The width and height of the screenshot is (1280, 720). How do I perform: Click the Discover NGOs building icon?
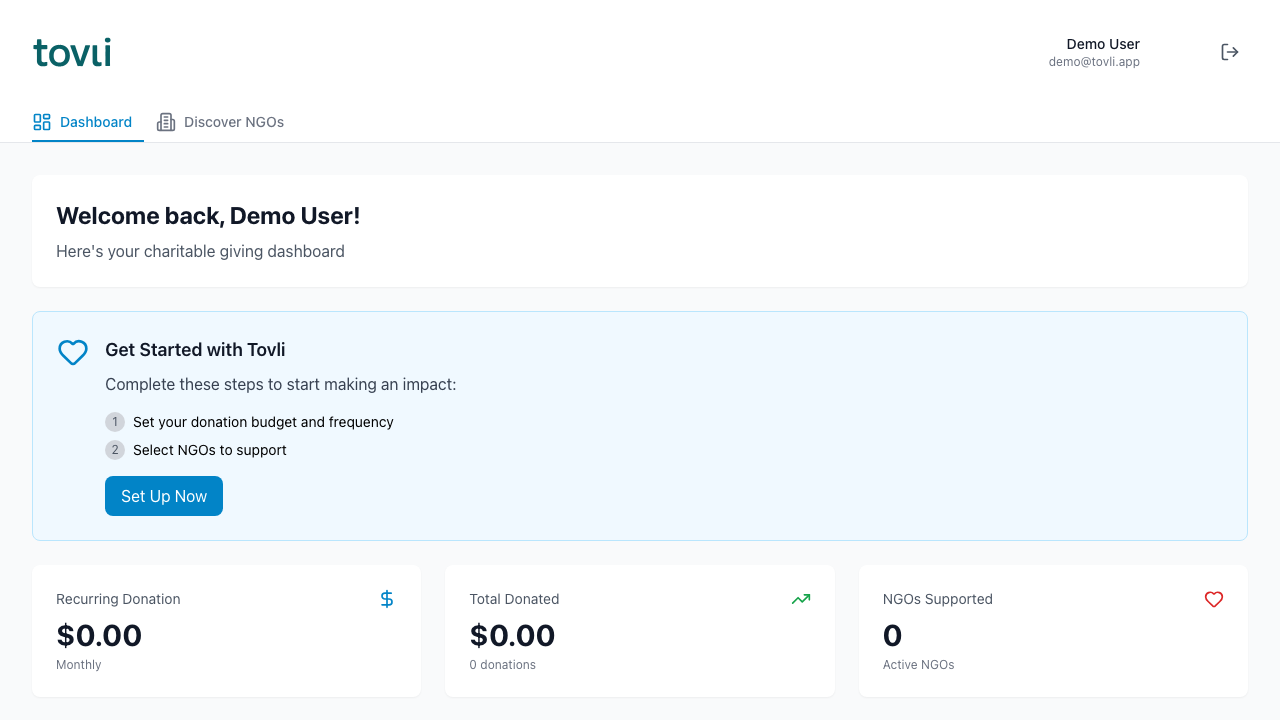166,122
